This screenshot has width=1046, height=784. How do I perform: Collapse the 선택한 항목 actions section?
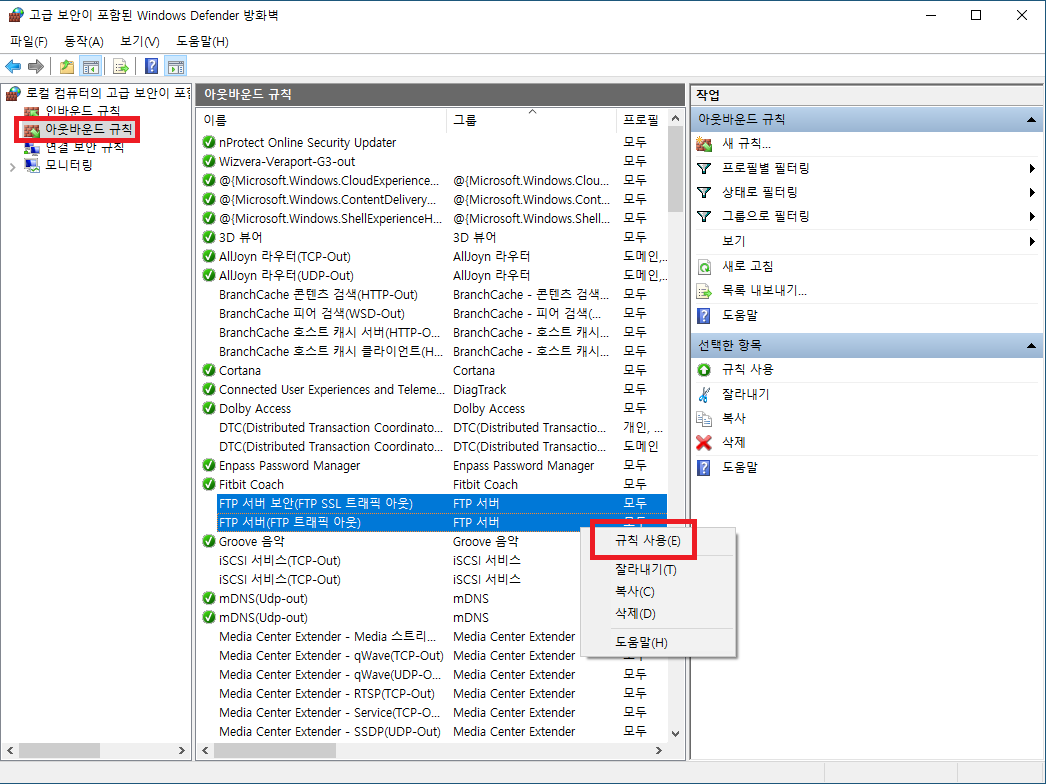pyautogui.click(x=1031, y=346)
